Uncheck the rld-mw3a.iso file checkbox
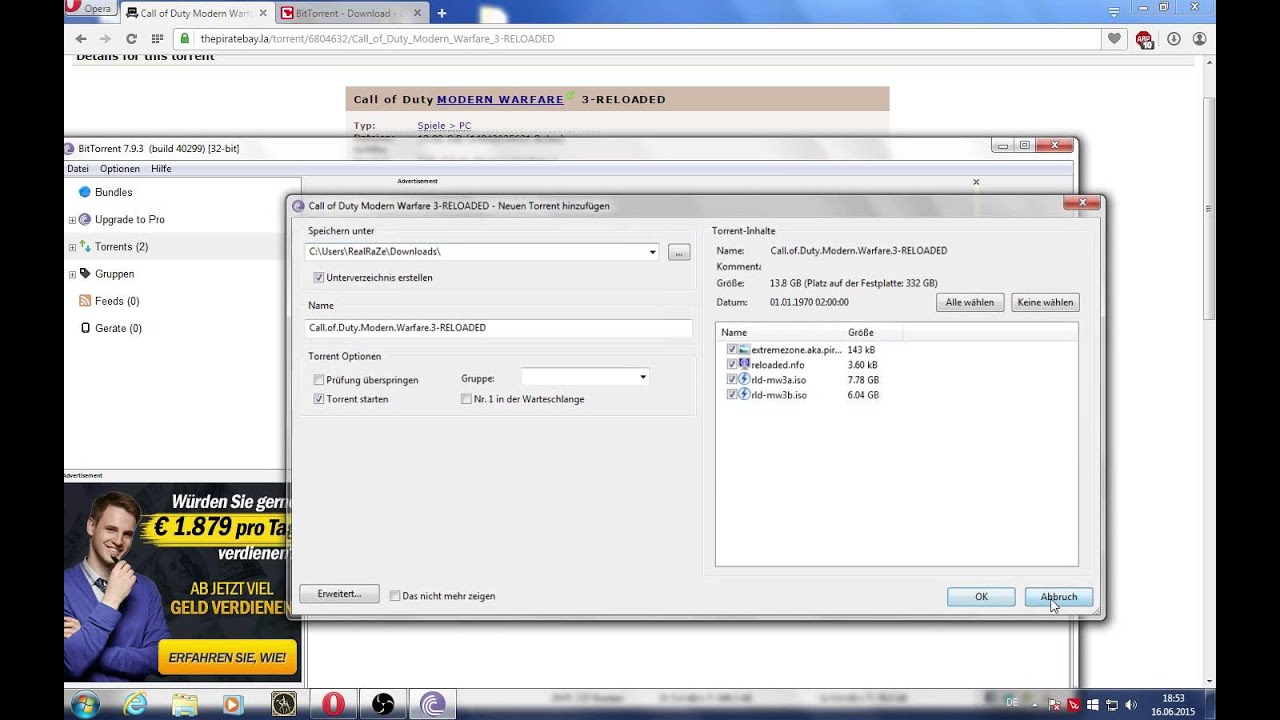Screen dimensions: 1280x720 pyautogui.click(x=732, y=380)
